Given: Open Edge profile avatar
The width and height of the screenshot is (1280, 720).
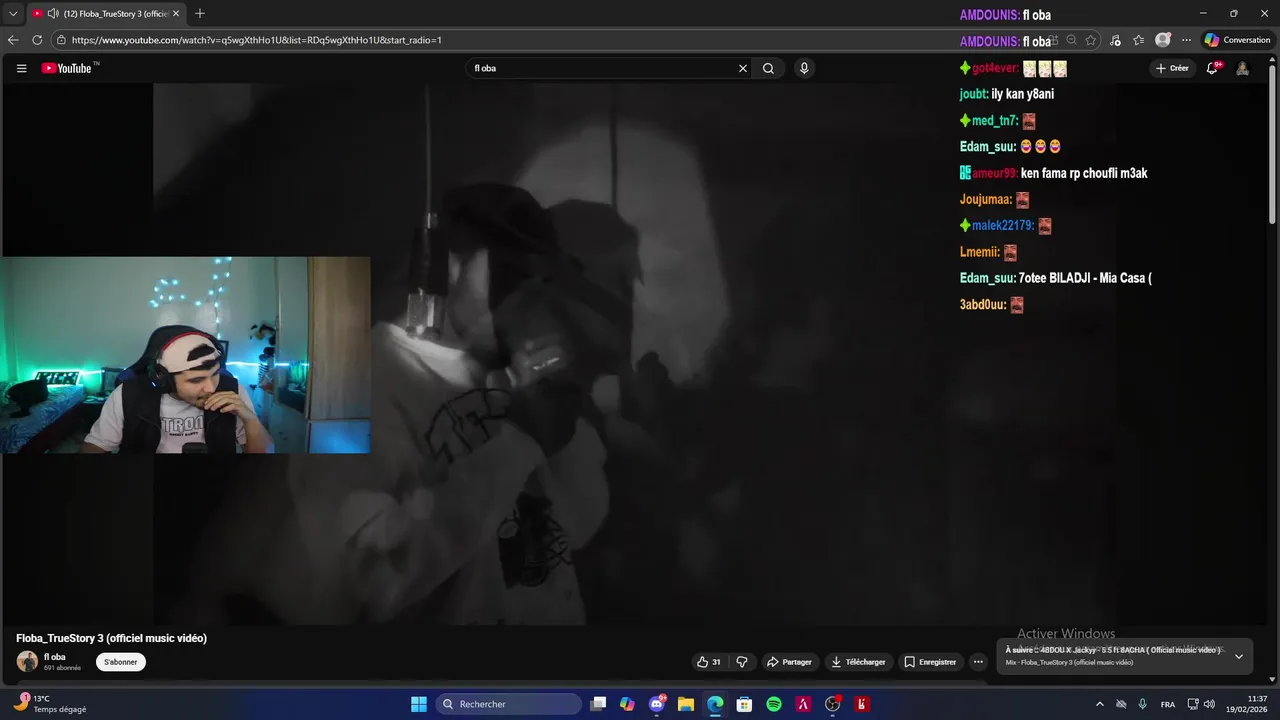Looking at the screenshot, I should tap(1163, 40).
